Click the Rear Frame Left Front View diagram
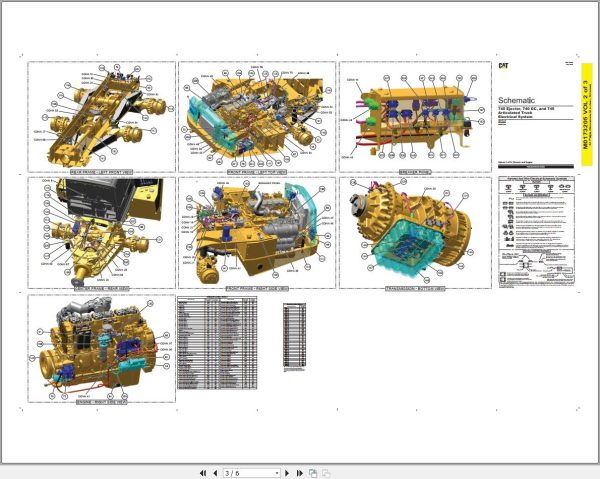600x479 pixels. click(x=101, y=117)
